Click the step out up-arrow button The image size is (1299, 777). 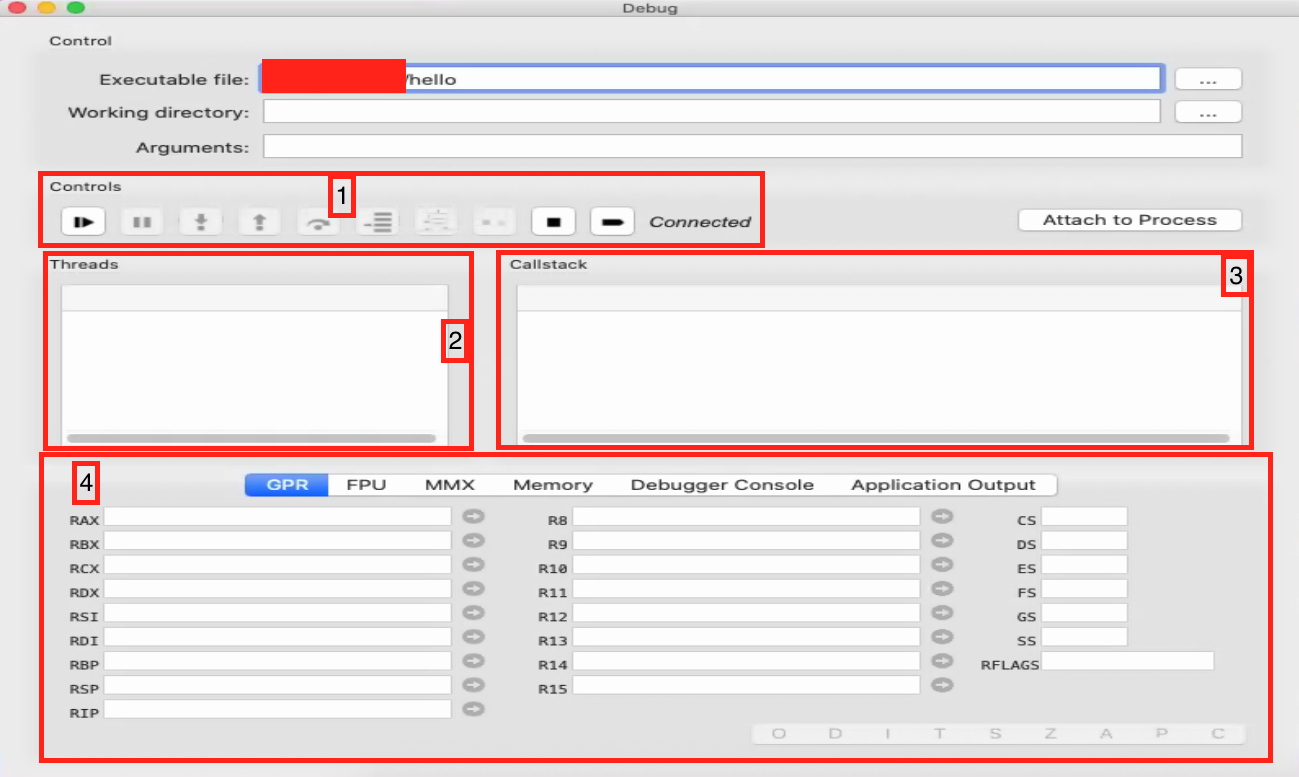pyautogui.click(x=259, y=221)
